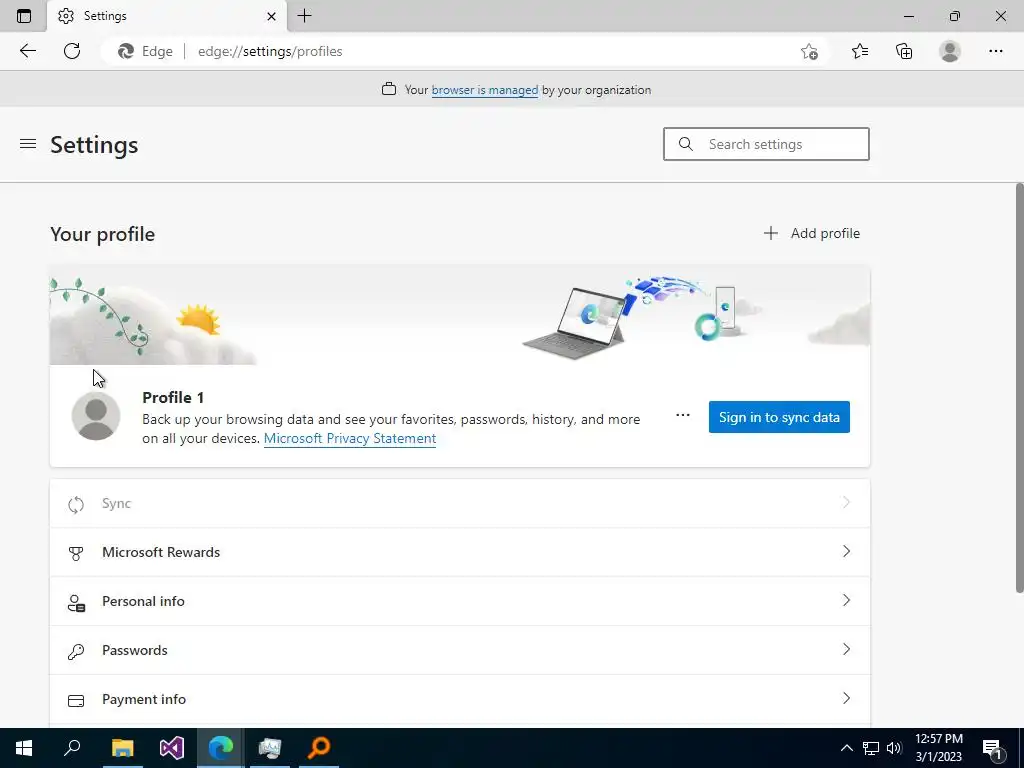1024x768 pixels.
Task: Open the vertical tabs actions menu
Action: click(24, 16)
